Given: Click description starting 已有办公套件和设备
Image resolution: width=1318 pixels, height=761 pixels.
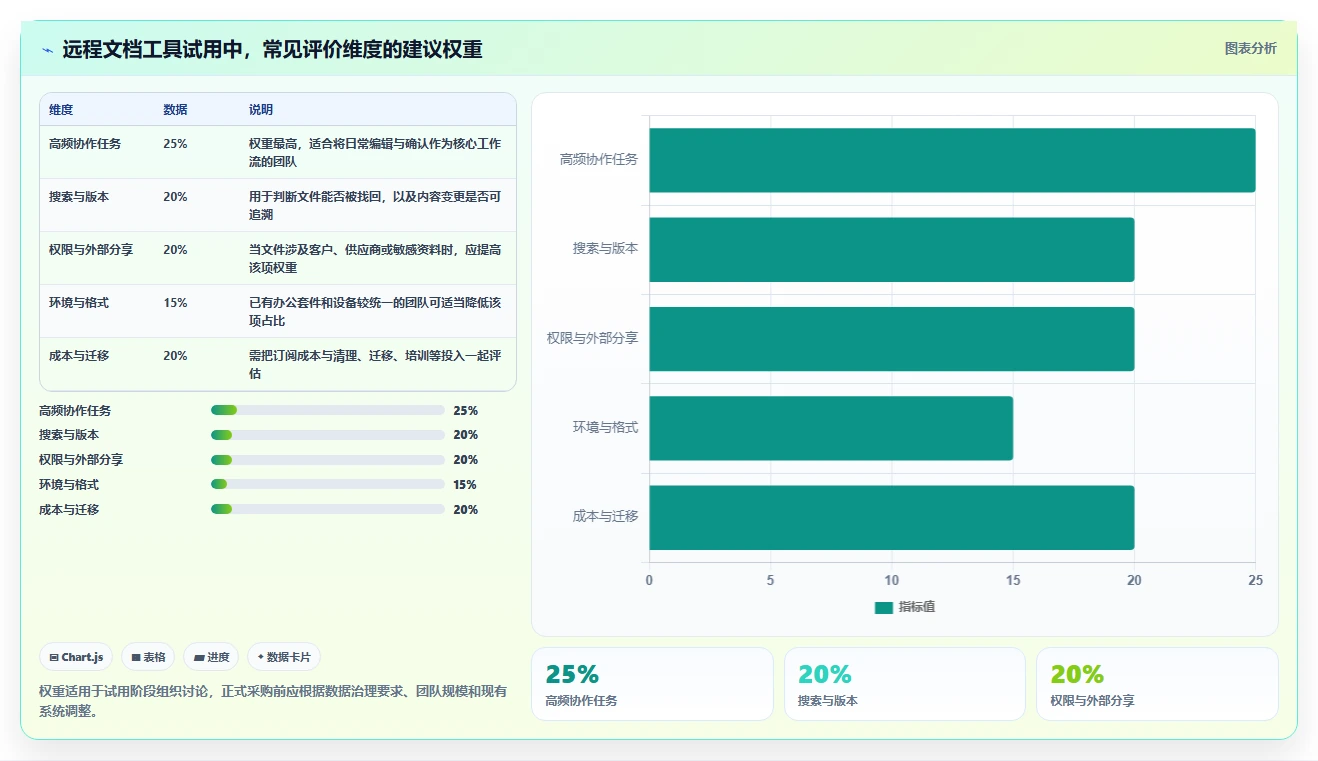Looking at the screenshot, I should tap(375, 312).
